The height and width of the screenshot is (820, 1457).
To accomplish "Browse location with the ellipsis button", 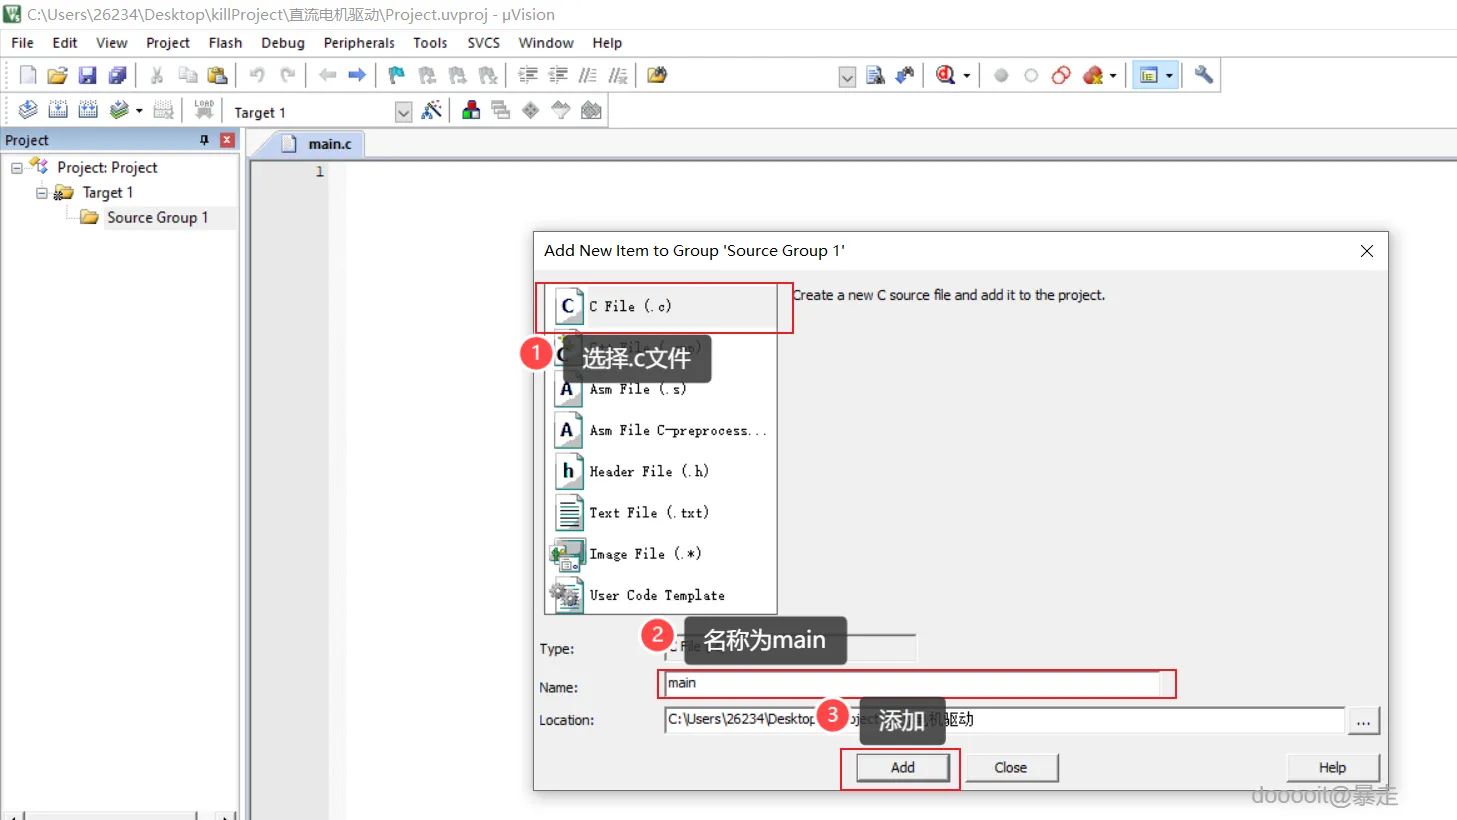I will tap(1363, 721).
